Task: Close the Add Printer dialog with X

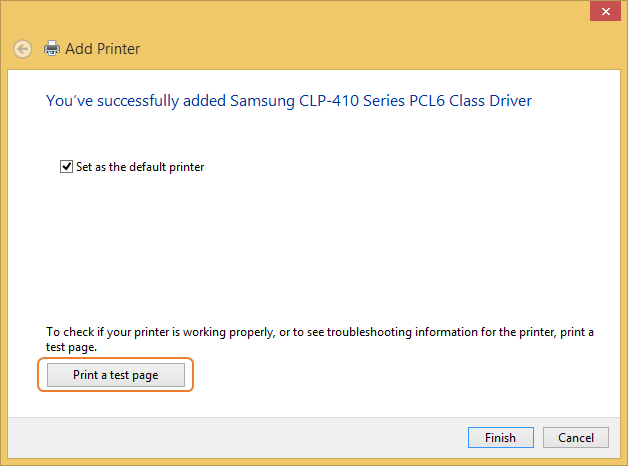Action: click(x=606, y=11)
